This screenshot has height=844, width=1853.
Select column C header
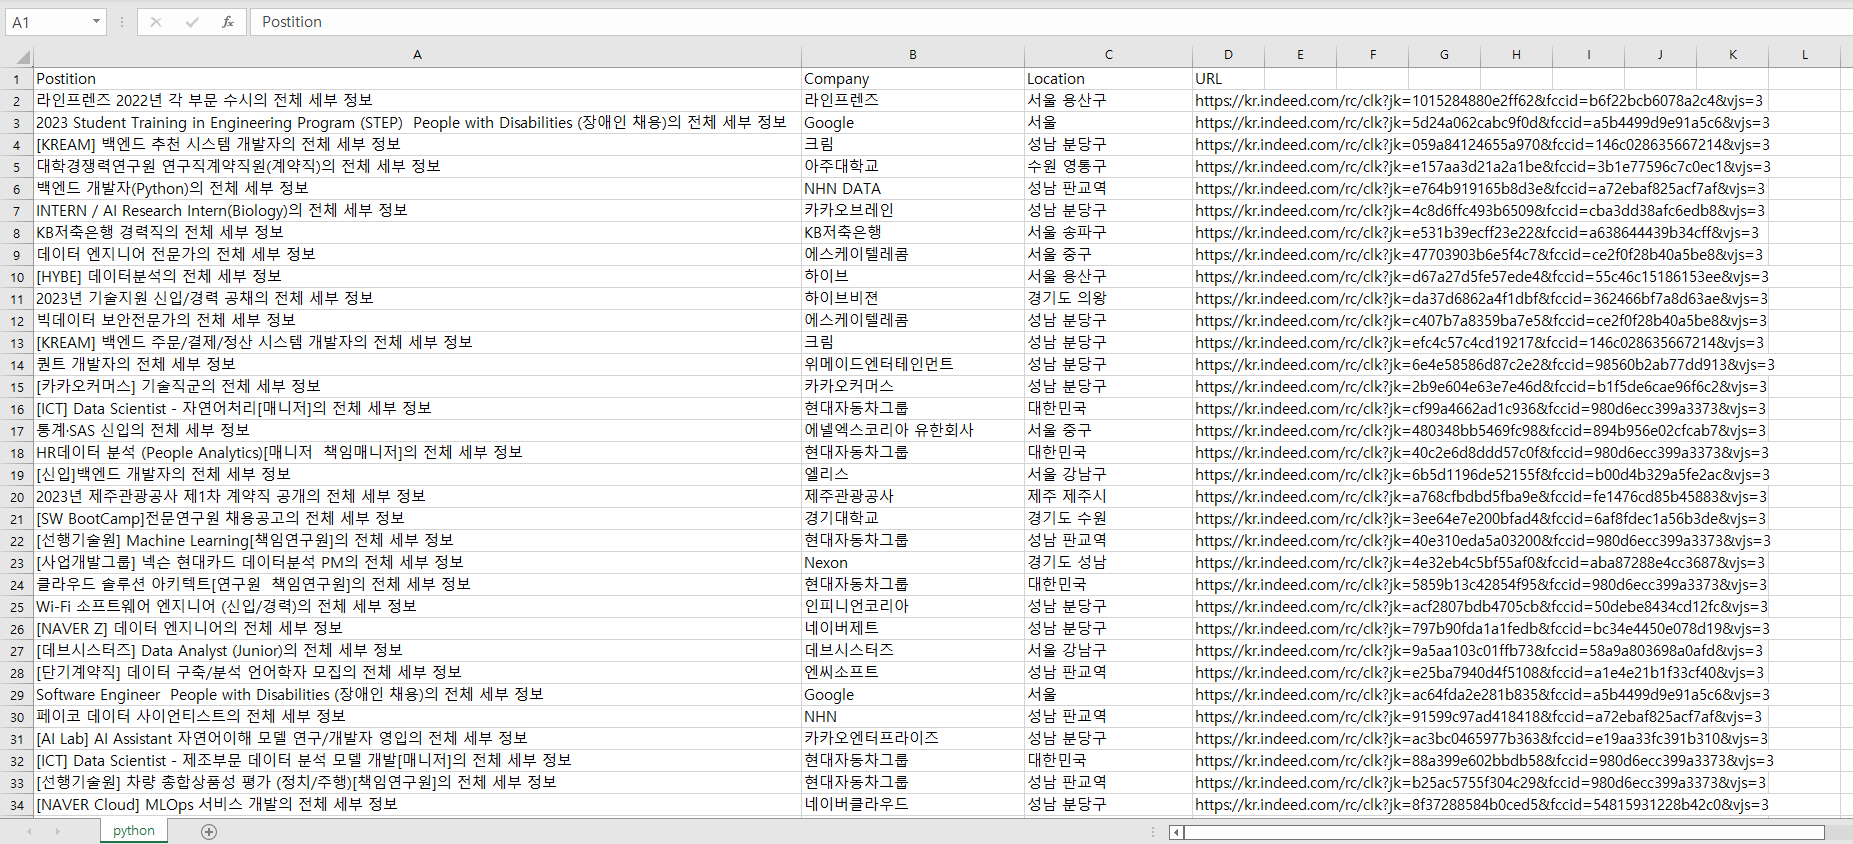pyautogui.click(x=1108, y=56)
